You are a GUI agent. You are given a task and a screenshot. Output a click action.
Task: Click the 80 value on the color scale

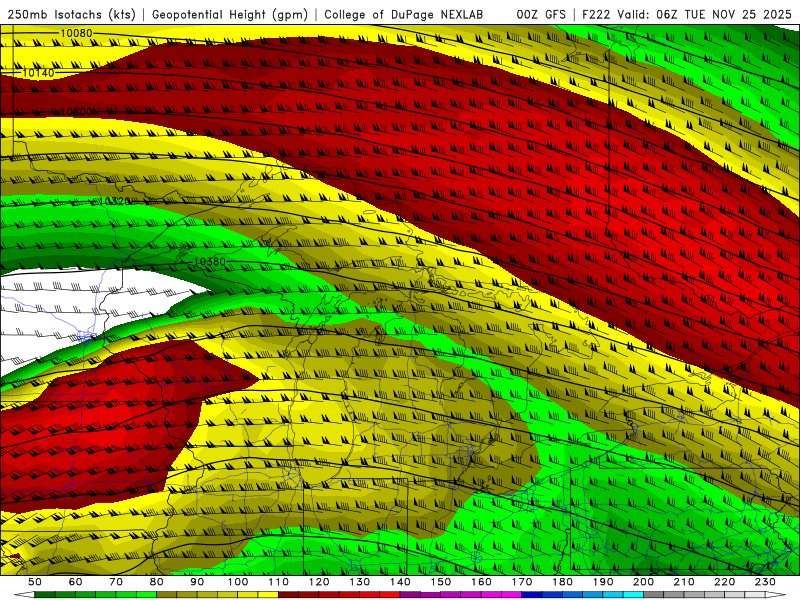click(156, 582)
